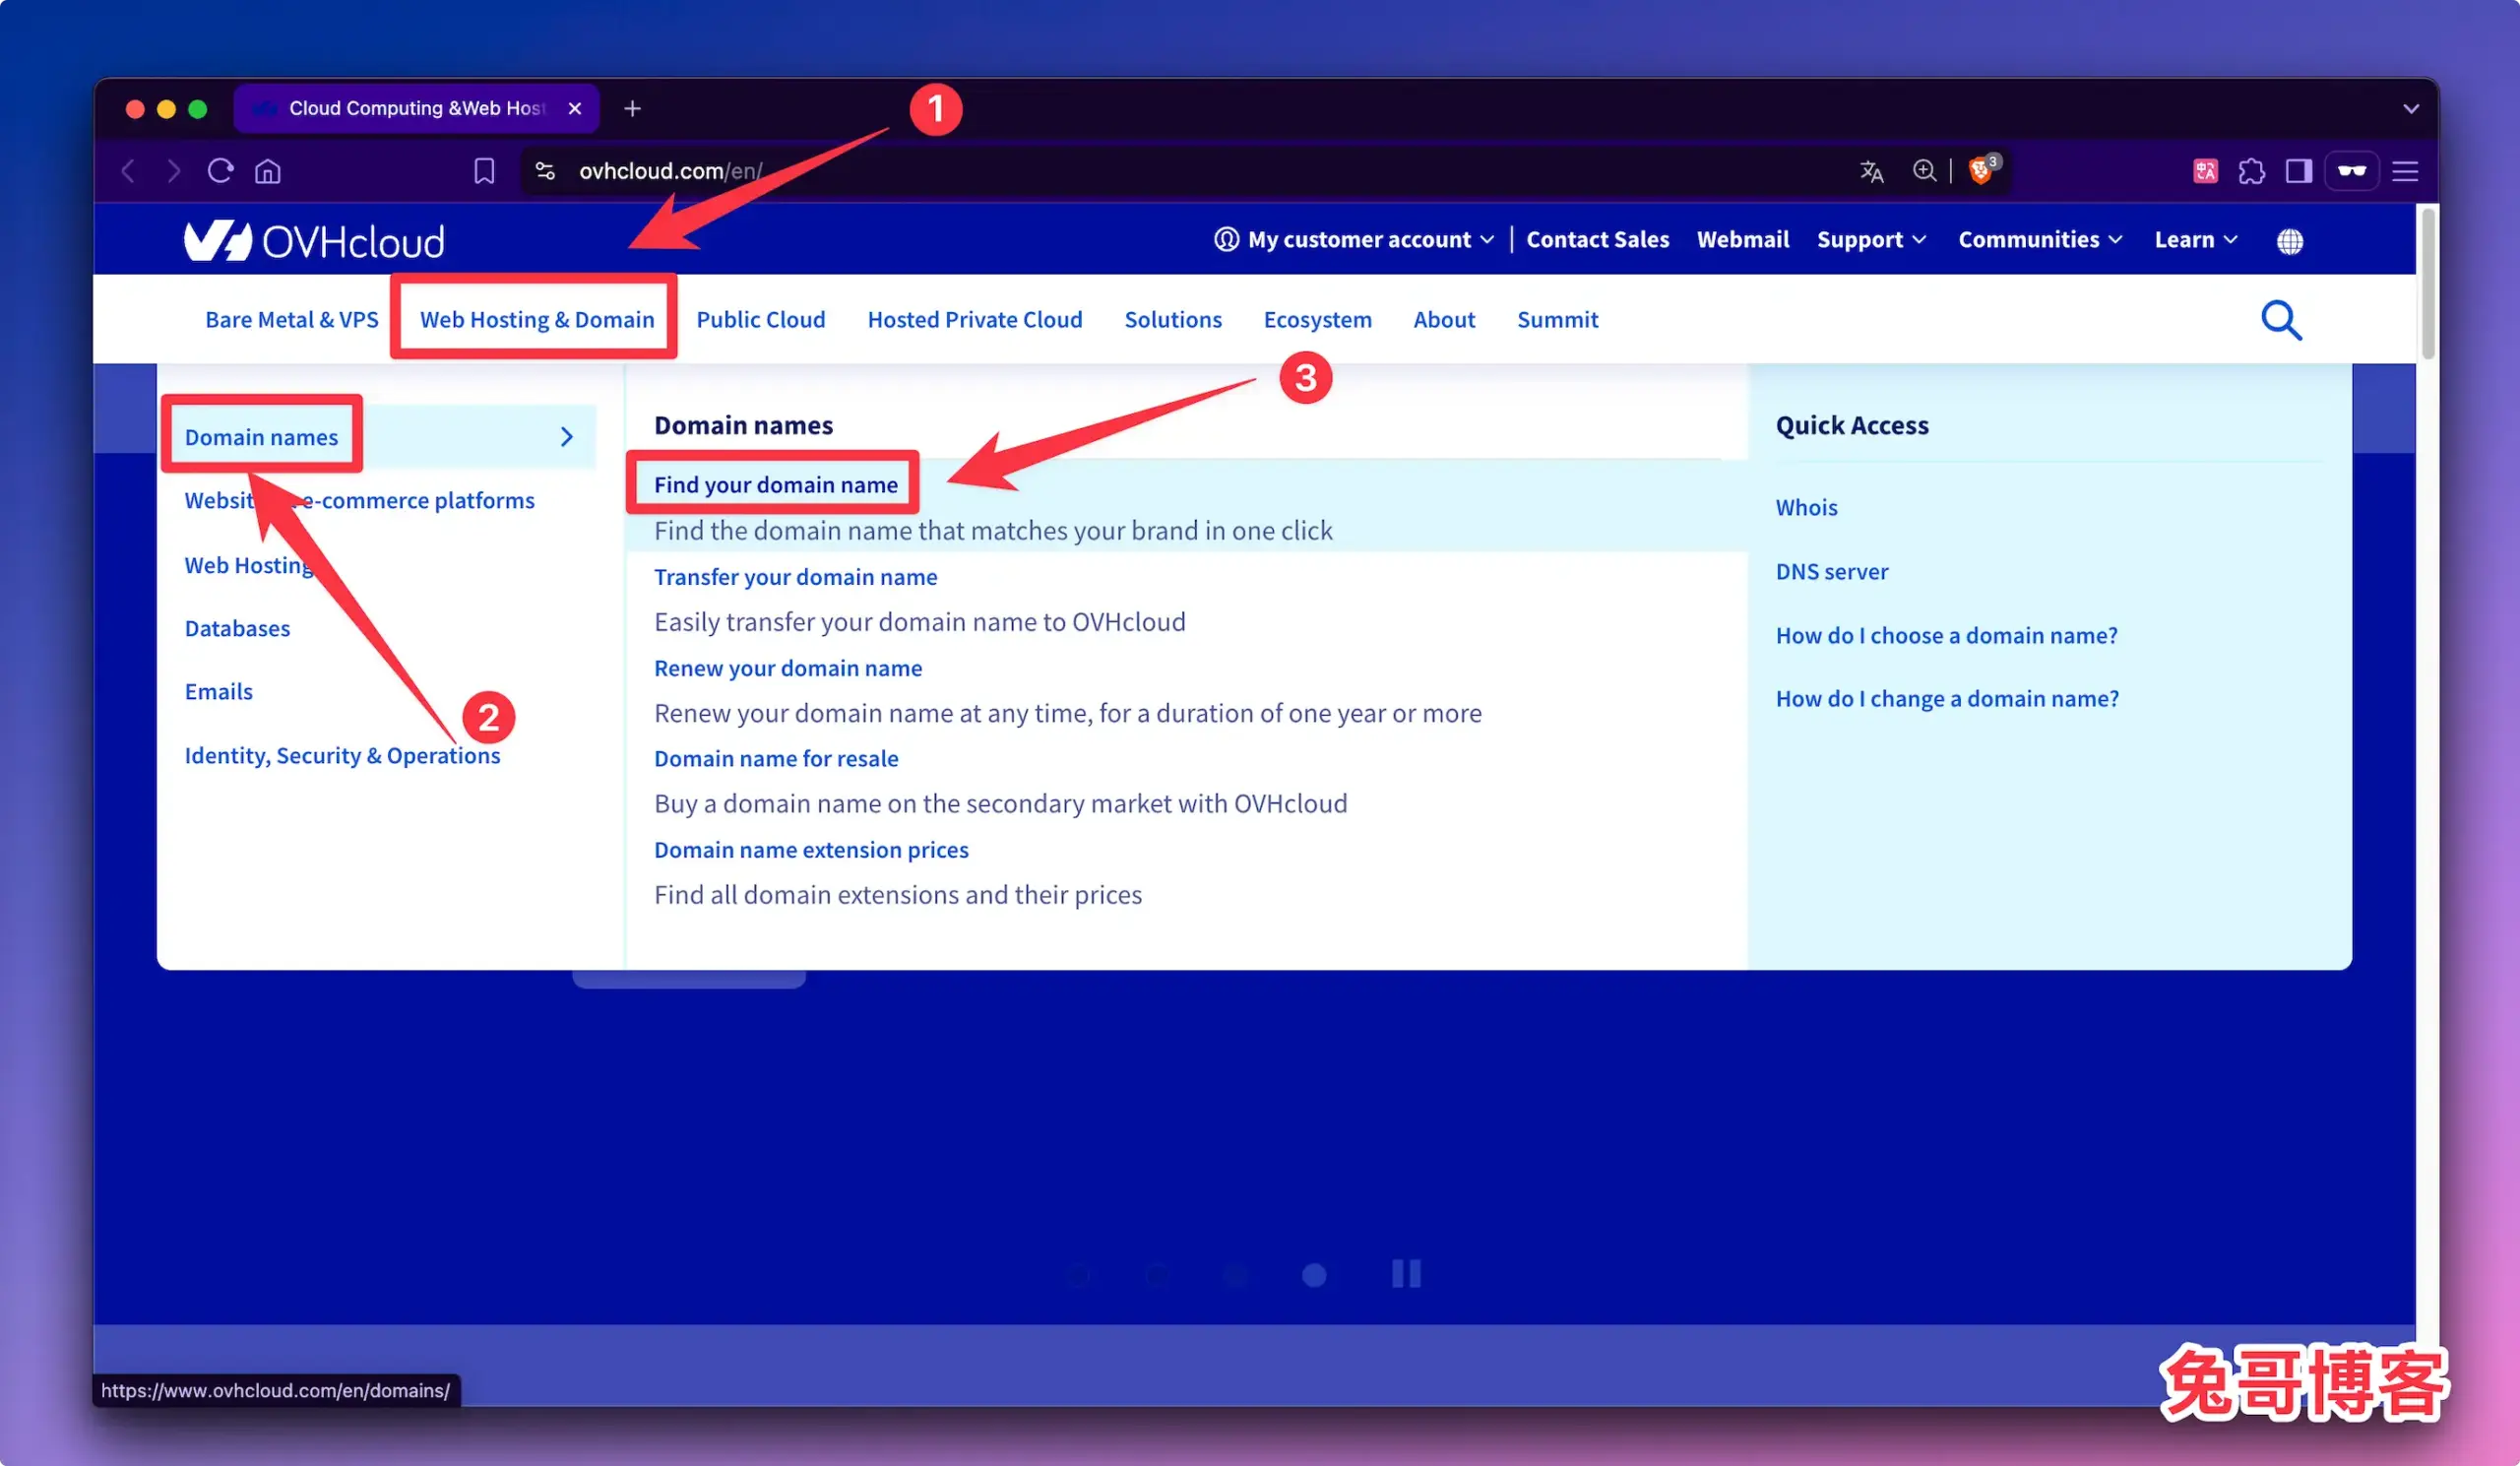Image resolution: width=2520 pixels, height=1466 pixels.
Task: View site settings icon in address bar
Action: [x=545, y=171]
